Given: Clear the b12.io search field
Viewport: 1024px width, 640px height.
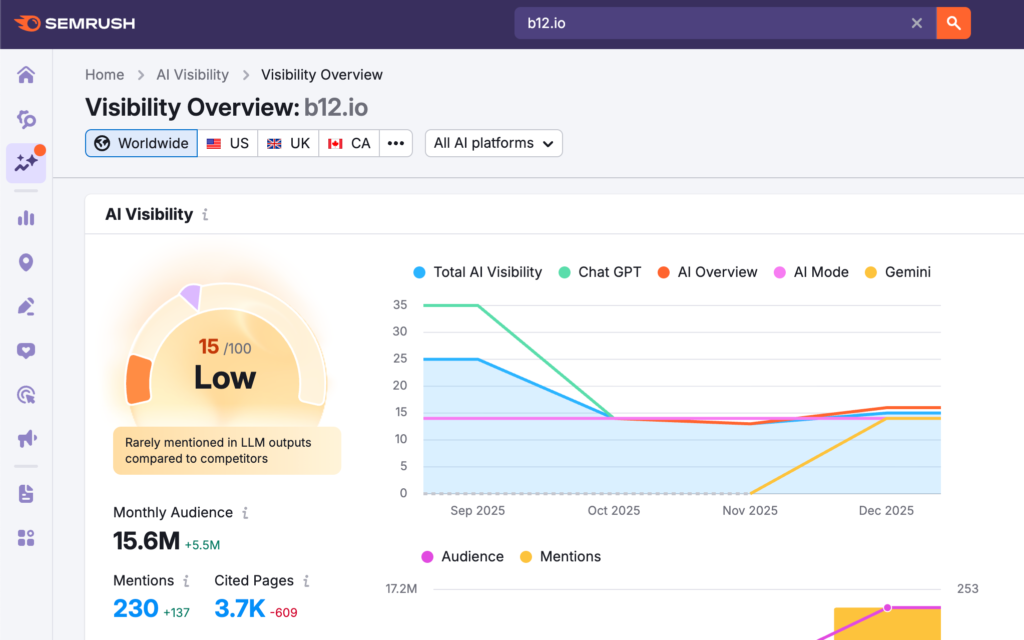Looking at the screenshot, I should (x=916, y=23).
